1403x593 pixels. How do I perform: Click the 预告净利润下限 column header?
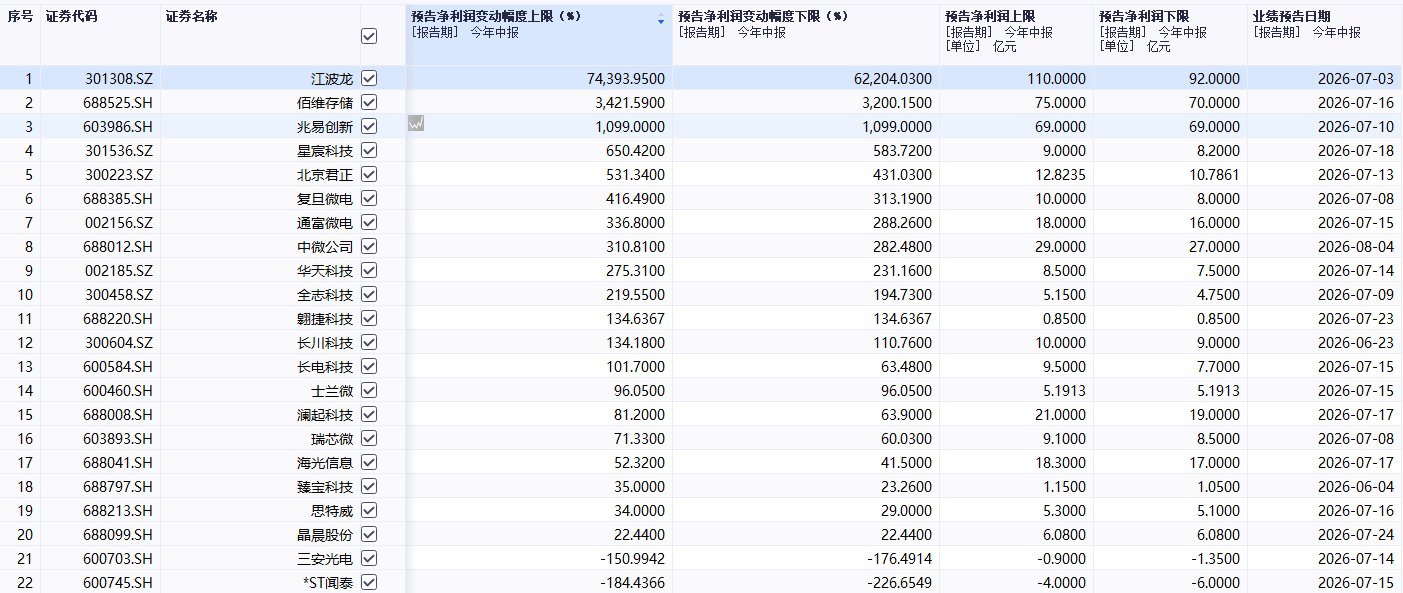pyautogui.click(x=1144, y=17)
